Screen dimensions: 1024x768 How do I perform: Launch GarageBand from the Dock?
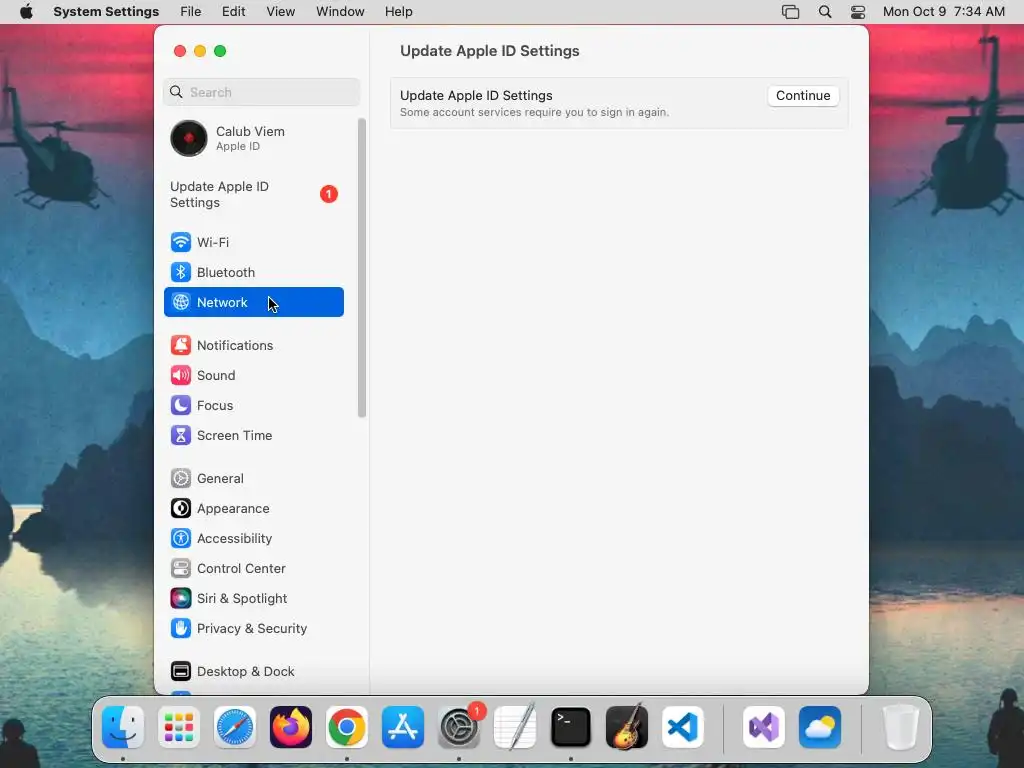tap(627, 727)
